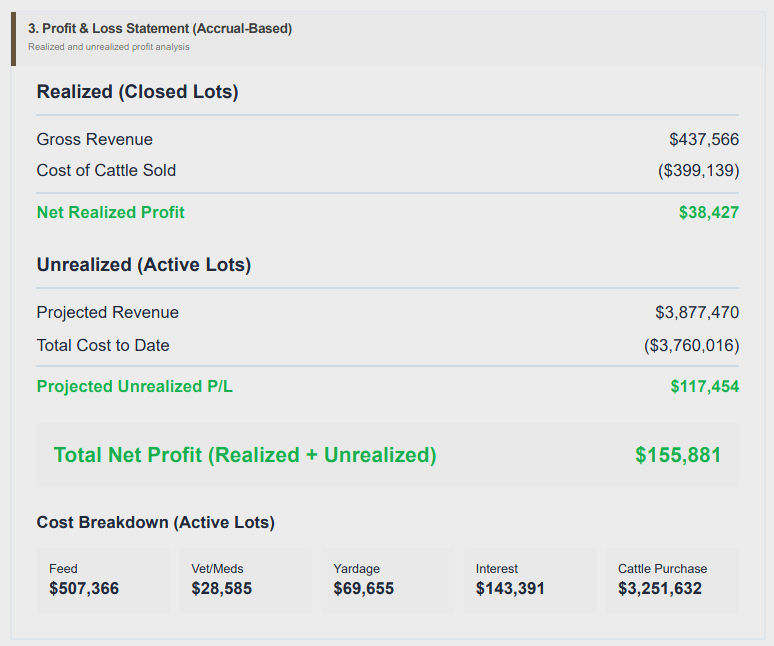Click the Gross Revenue row label

(x=95, y=139)
